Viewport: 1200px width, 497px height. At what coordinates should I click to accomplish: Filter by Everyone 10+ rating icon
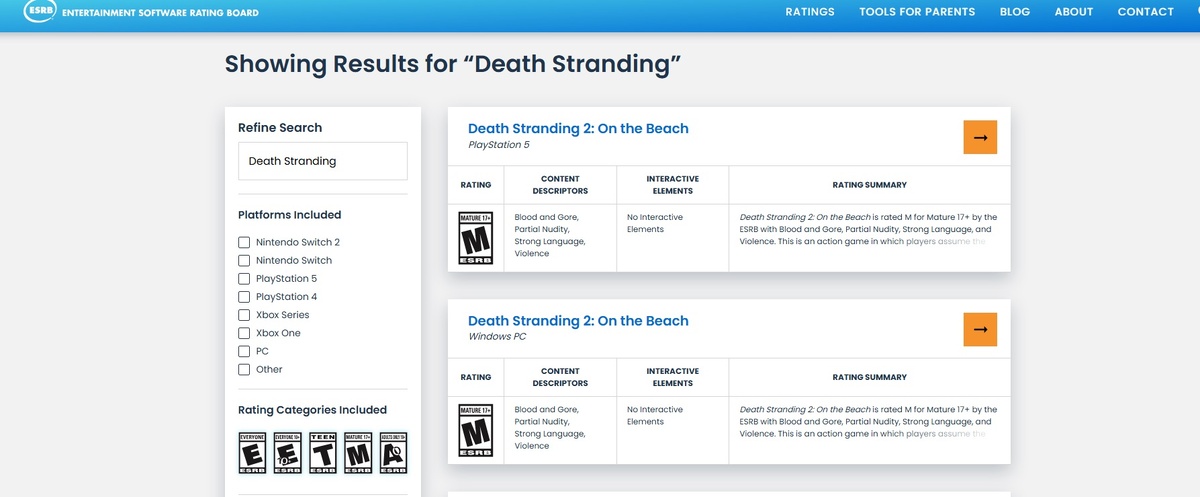[288, 453]
